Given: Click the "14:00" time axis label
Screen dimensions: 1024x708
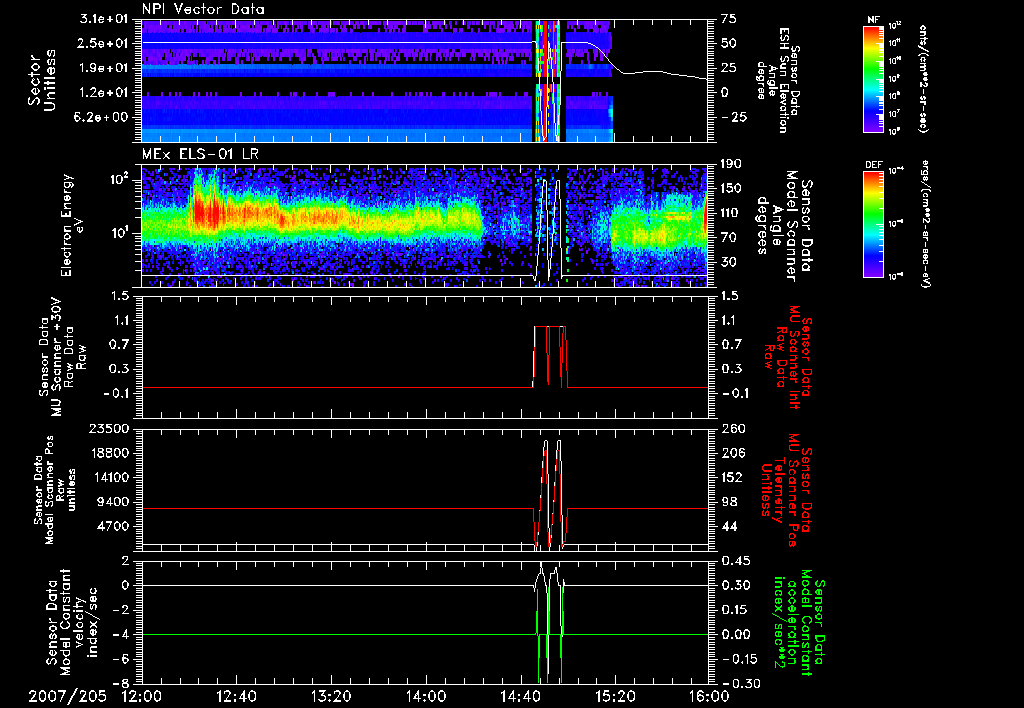Looking at the screenshot, I should click(x=426, y=696).
